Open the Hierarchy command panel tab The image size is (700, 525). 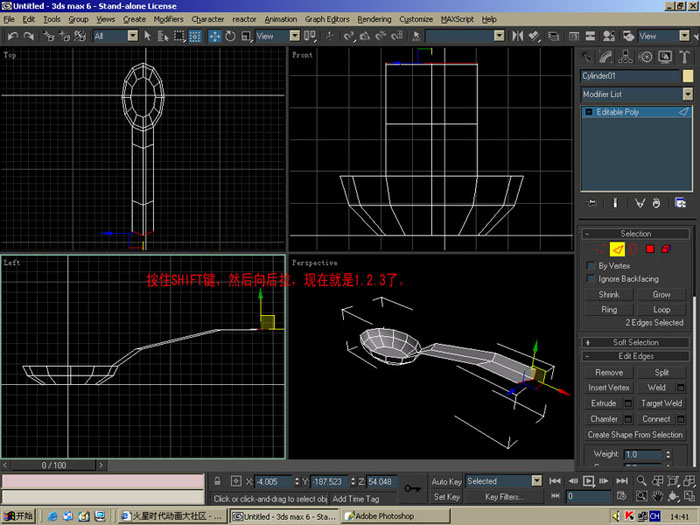pos(625,57)
